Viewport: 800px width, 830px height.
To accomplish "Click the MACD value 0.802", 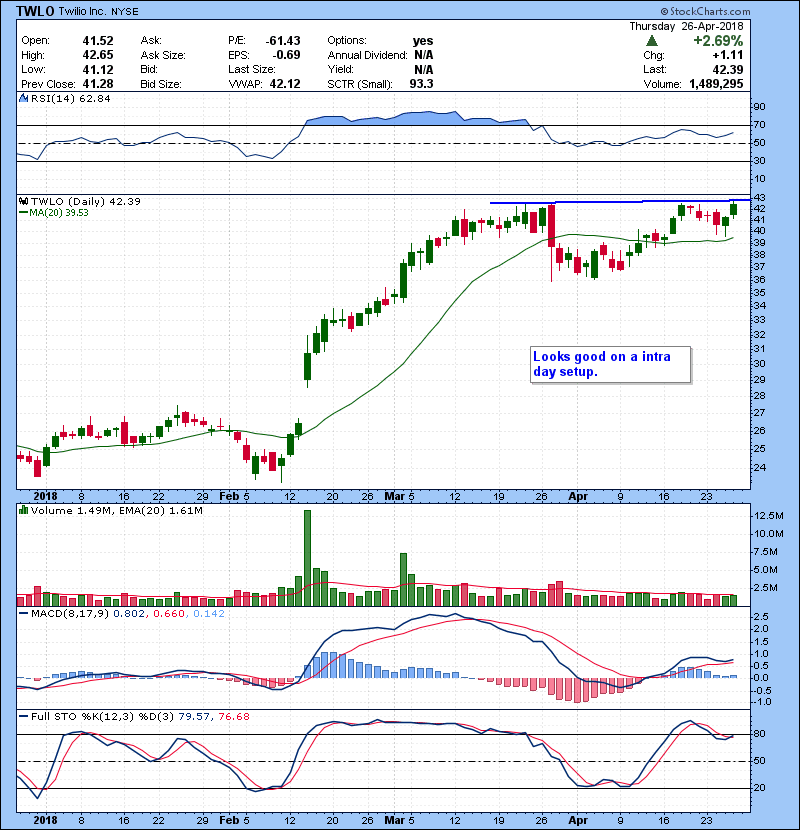I will pos(129,614).
